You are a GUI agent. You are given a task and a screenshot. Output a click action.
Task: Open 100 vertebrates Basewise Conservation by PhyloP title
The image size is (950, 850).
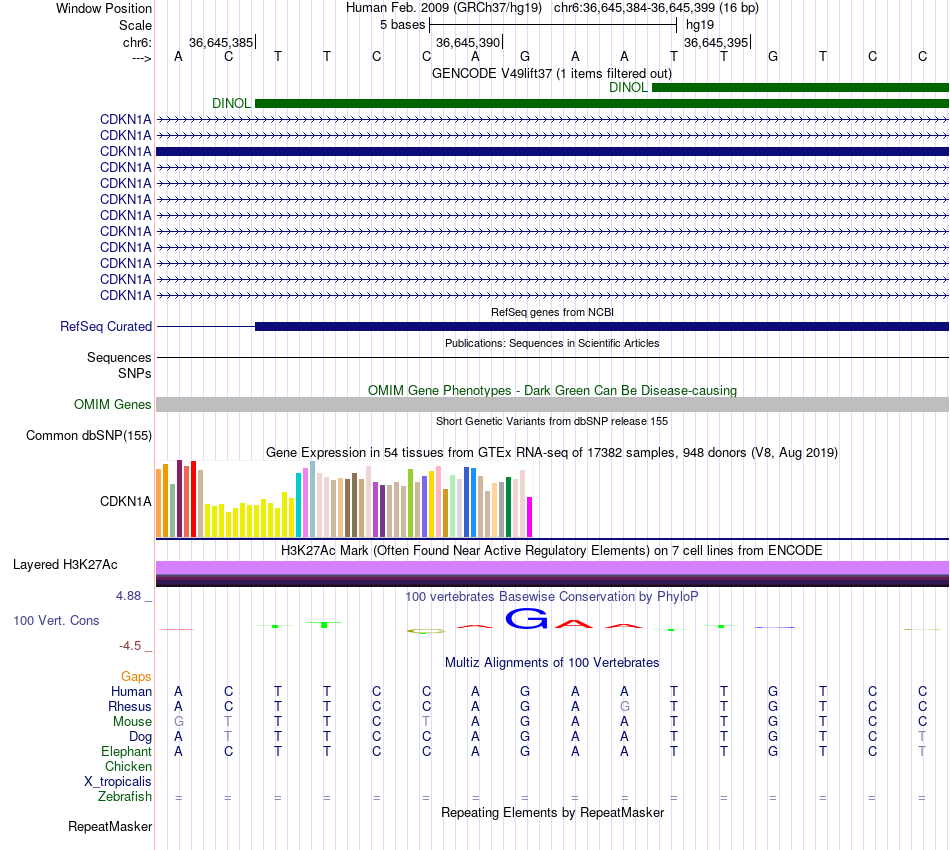552,596
